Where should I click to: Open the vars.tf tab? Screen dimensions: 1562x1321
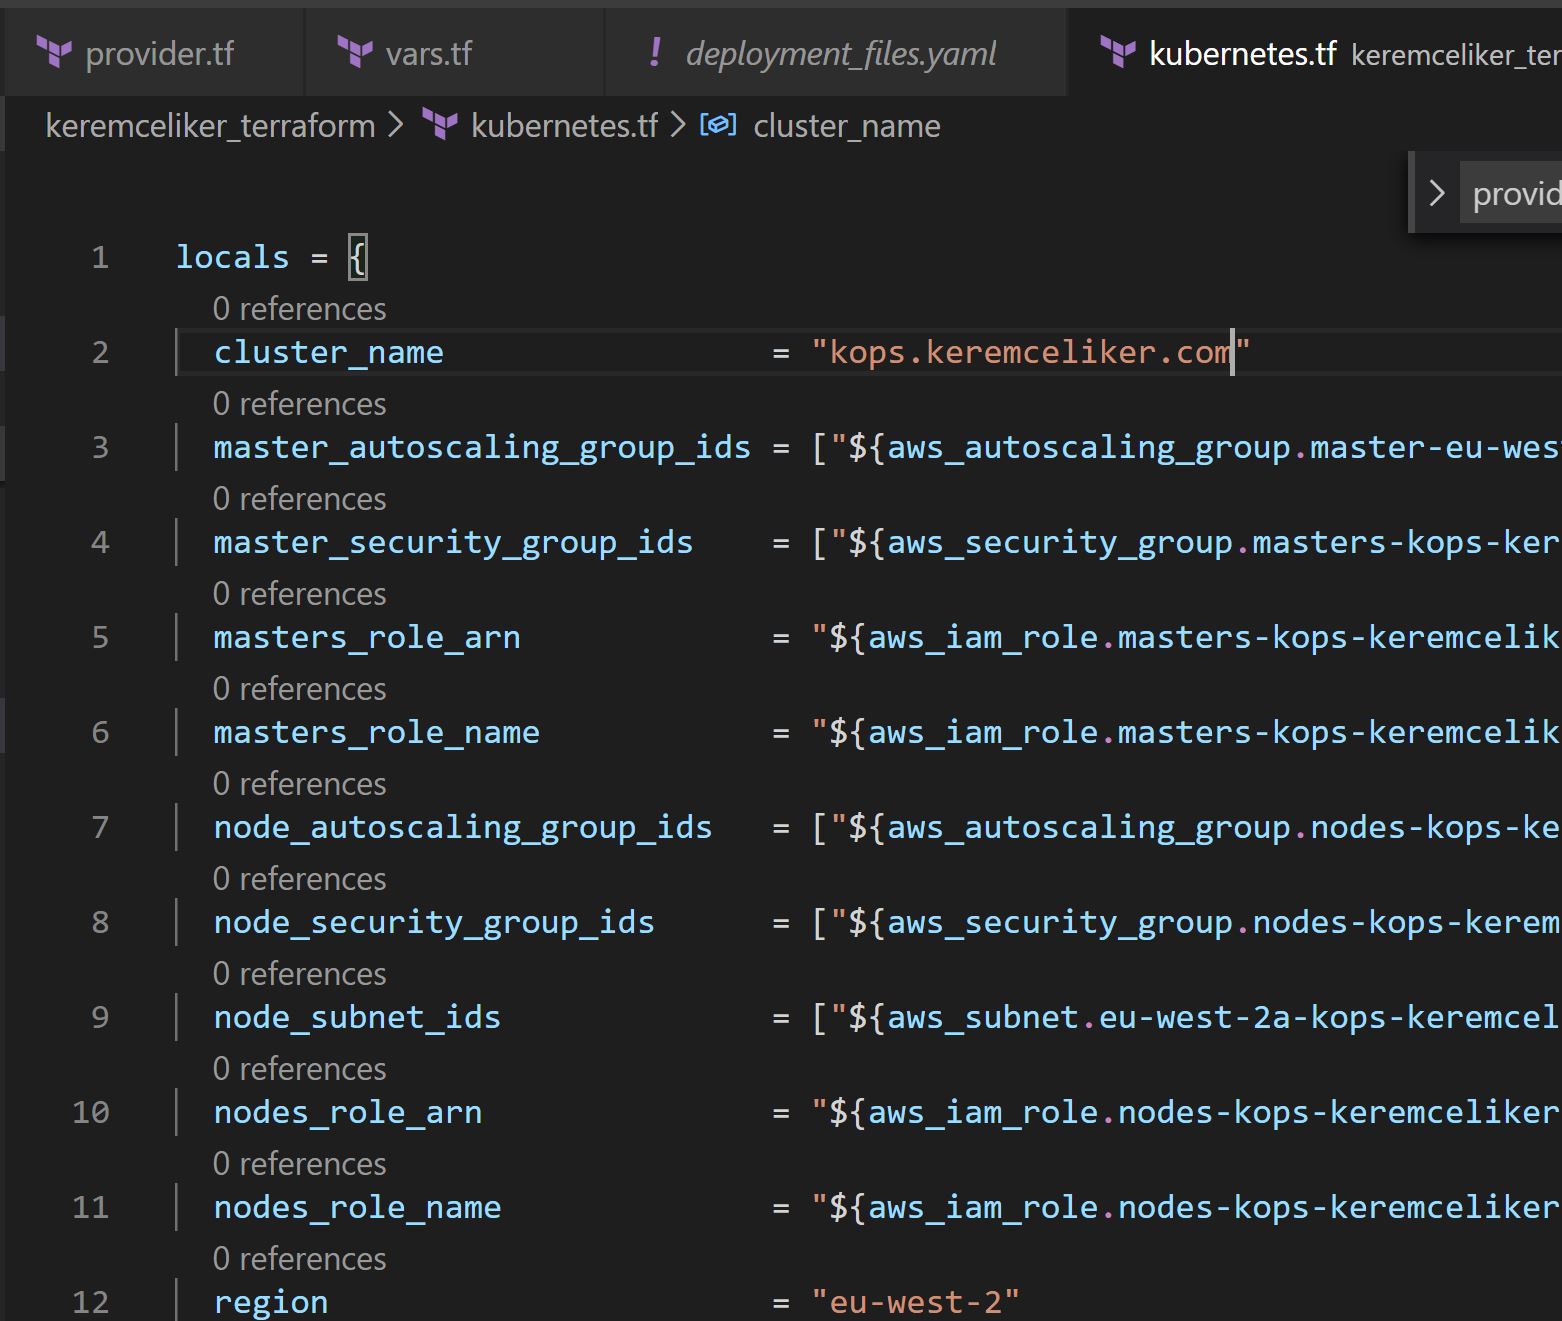[x=454, y=53]
